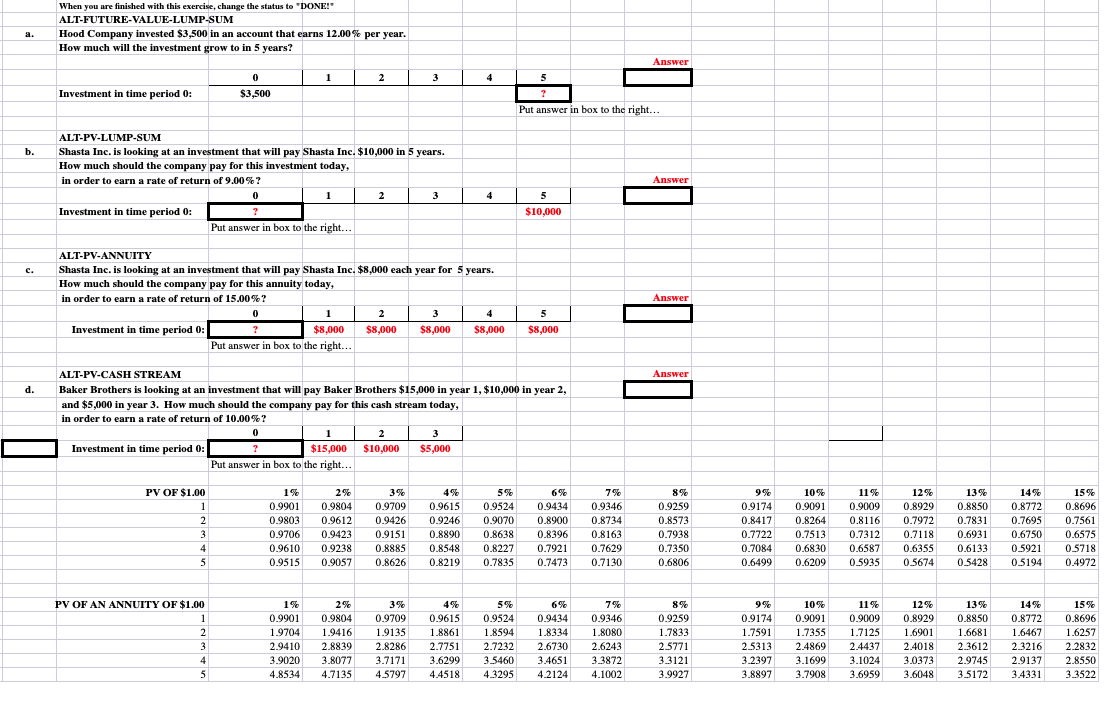
Task: Click the Baker Brothers problem description line
Action: pyautogui.click(x=312, y=390)
